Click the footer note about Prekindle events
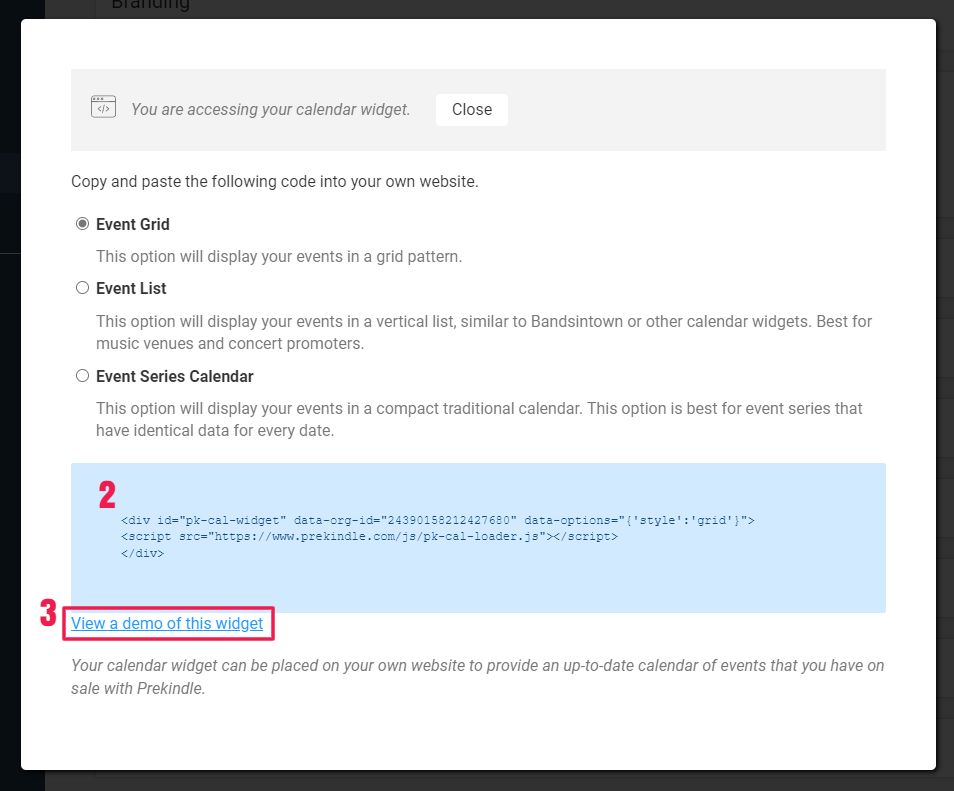This screenshot has height=791, width=954. [x=478, y=677]
